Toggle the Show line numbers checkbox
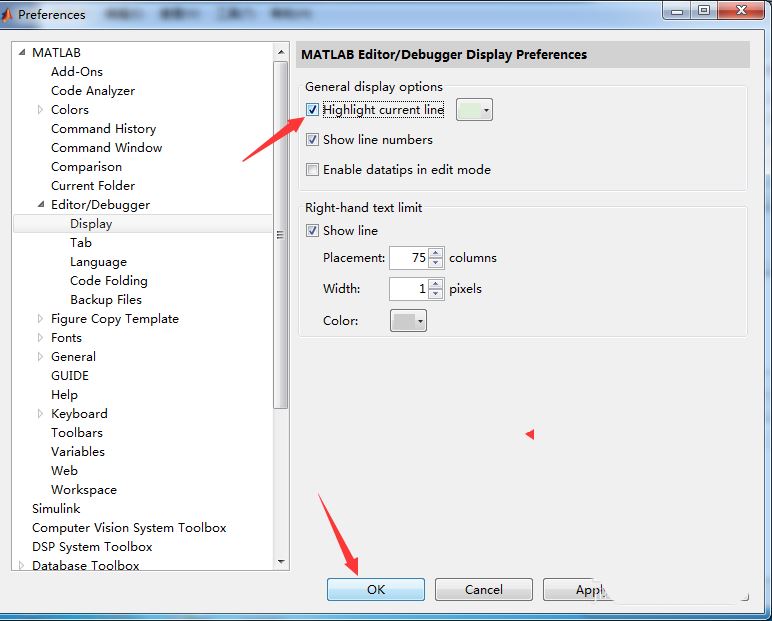772x621 pixels. pyautogui.click(x=312, y=139)
